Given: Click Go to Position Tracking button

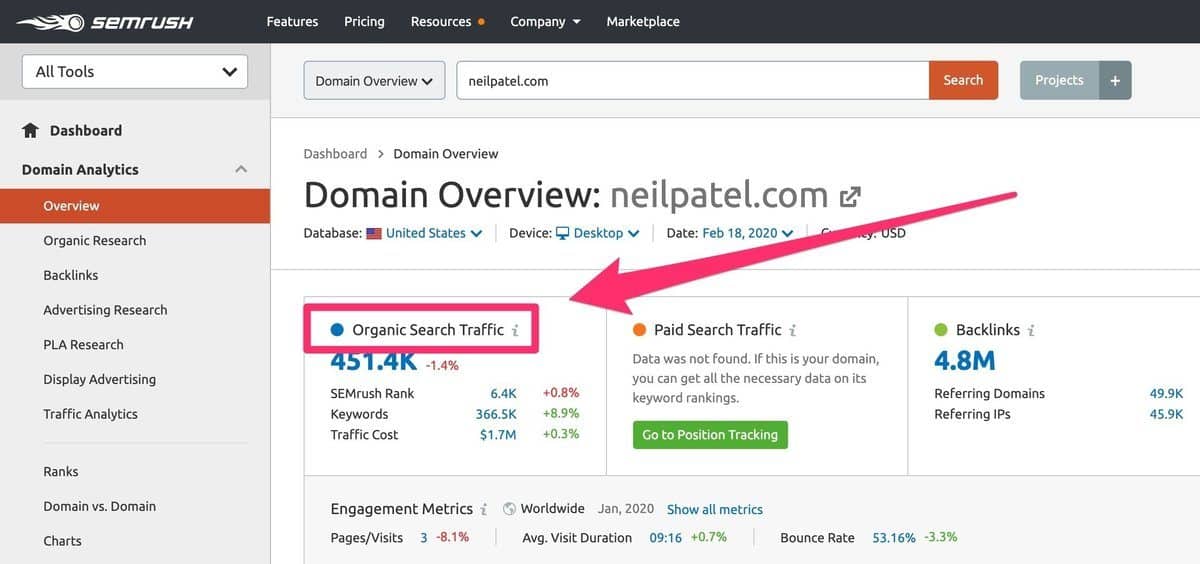Looking at the screenshot, I should 710,435.
